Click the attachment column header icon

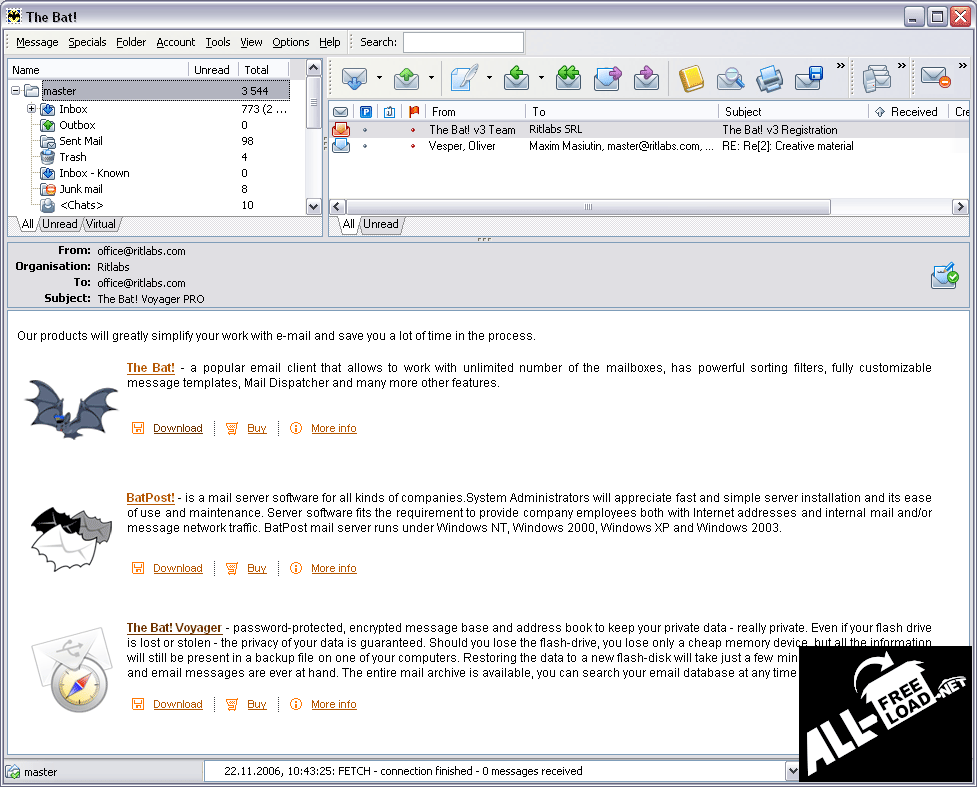[389, 112]
